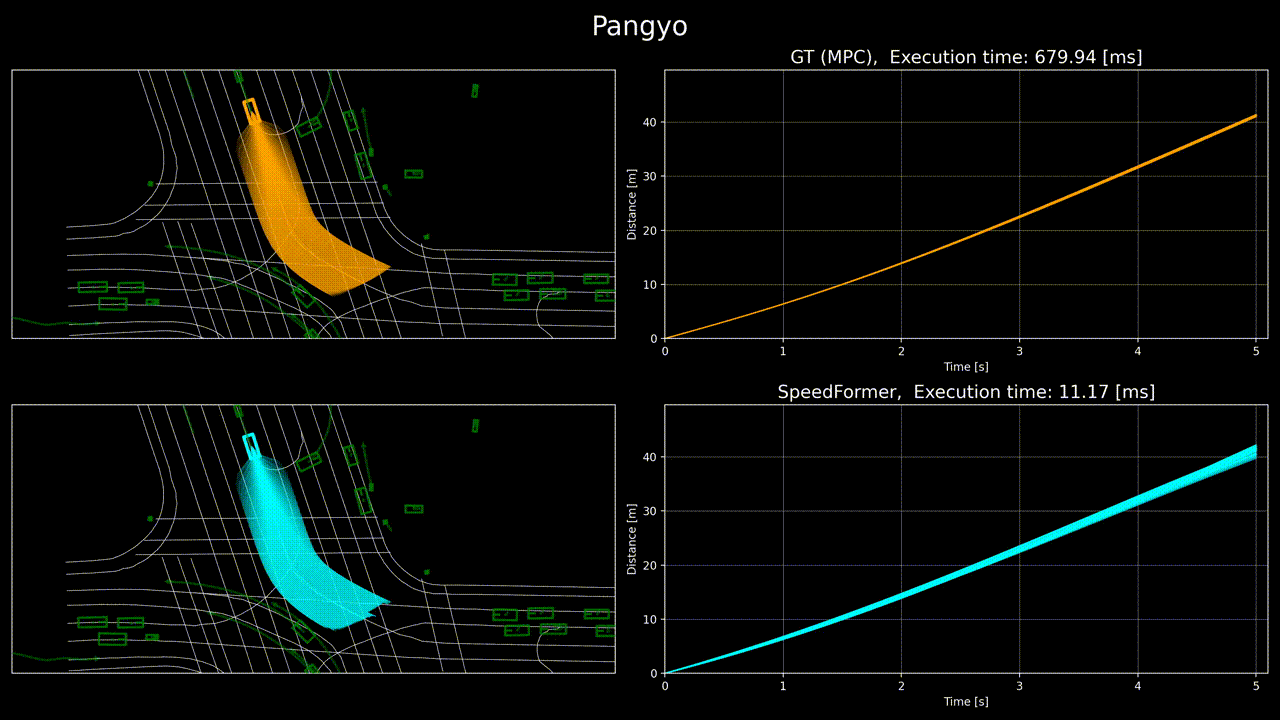Select green vehicle box at bottom map's right edge
Screen dimensions: 1280x720
point(605,631)
